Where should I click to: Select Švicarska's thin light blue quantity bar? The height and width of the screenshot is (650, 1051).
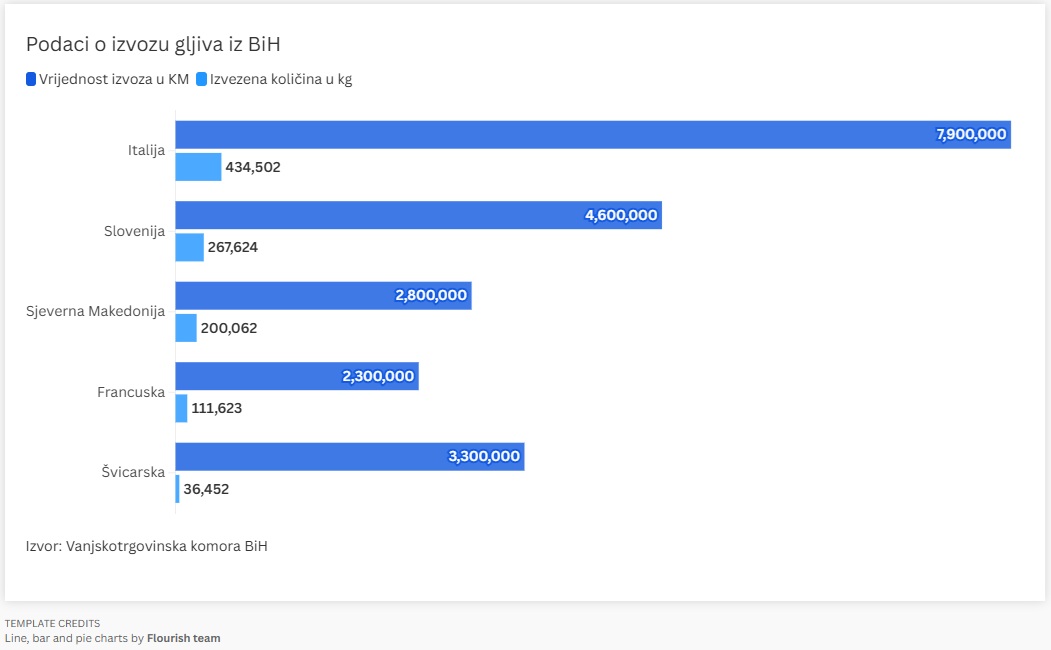(177, 489)
